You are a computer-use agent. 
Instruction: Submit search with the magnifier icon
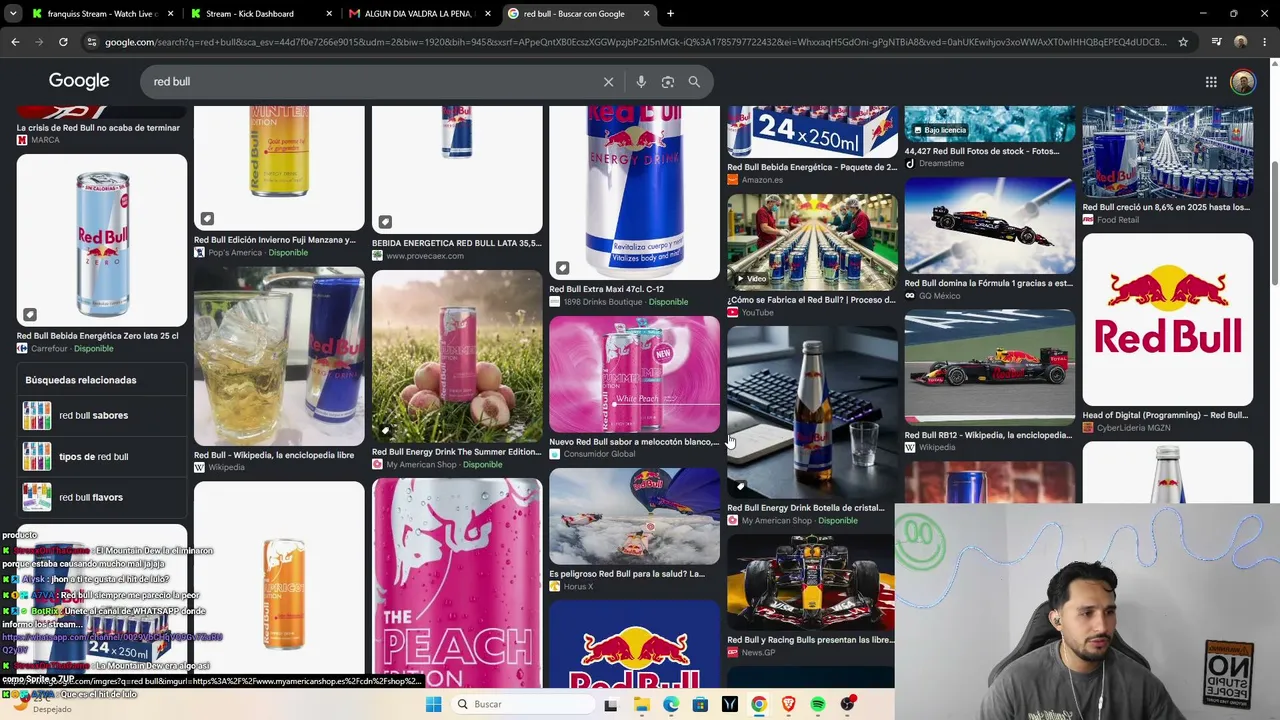[694, 82]
